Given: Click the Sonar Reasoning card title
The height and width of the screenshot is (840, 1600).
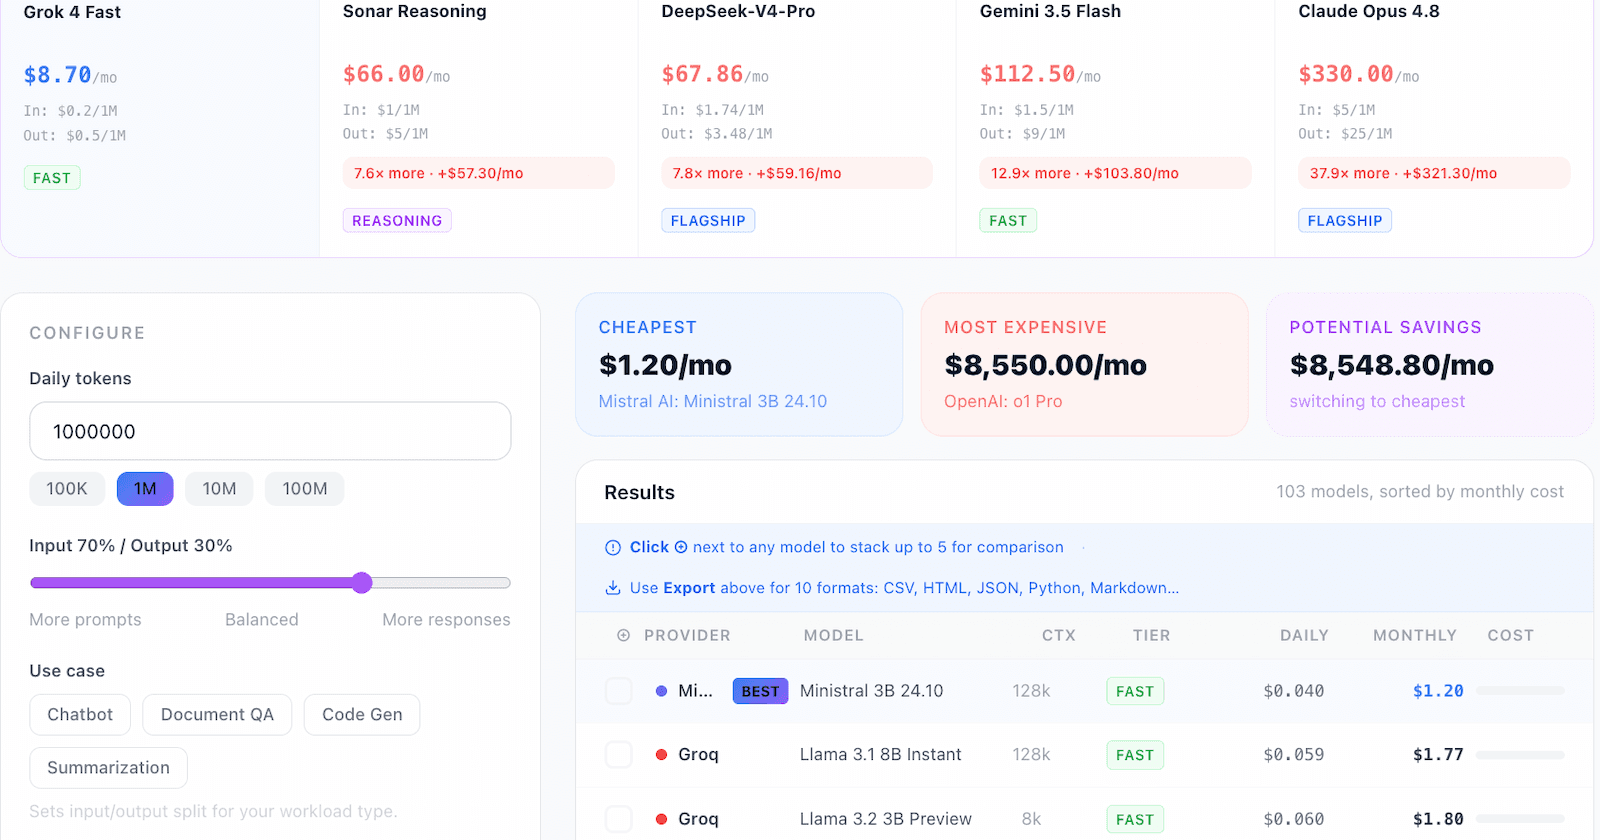Looking at the screenshot, I should pos(414,11).
